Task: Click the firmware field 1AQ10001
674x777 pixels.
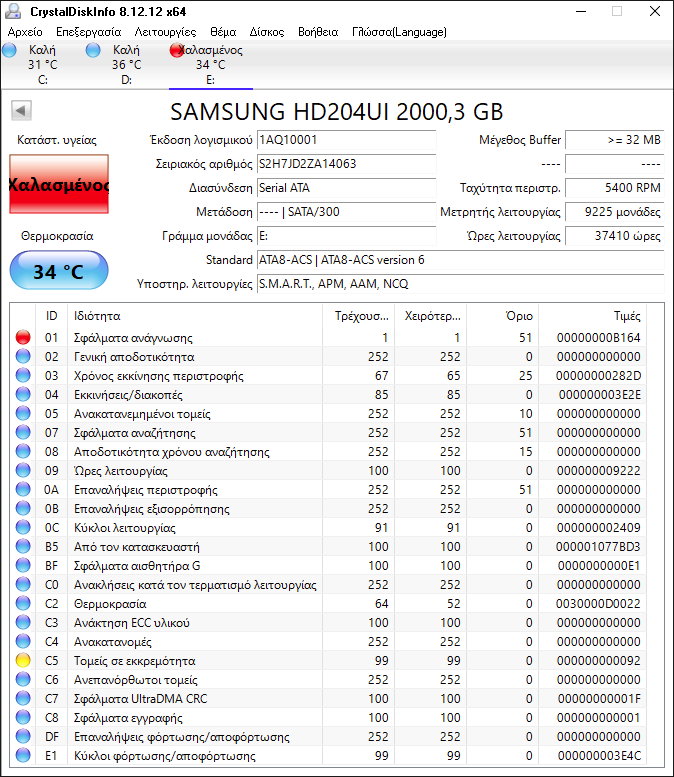Action: pos(346,140)
